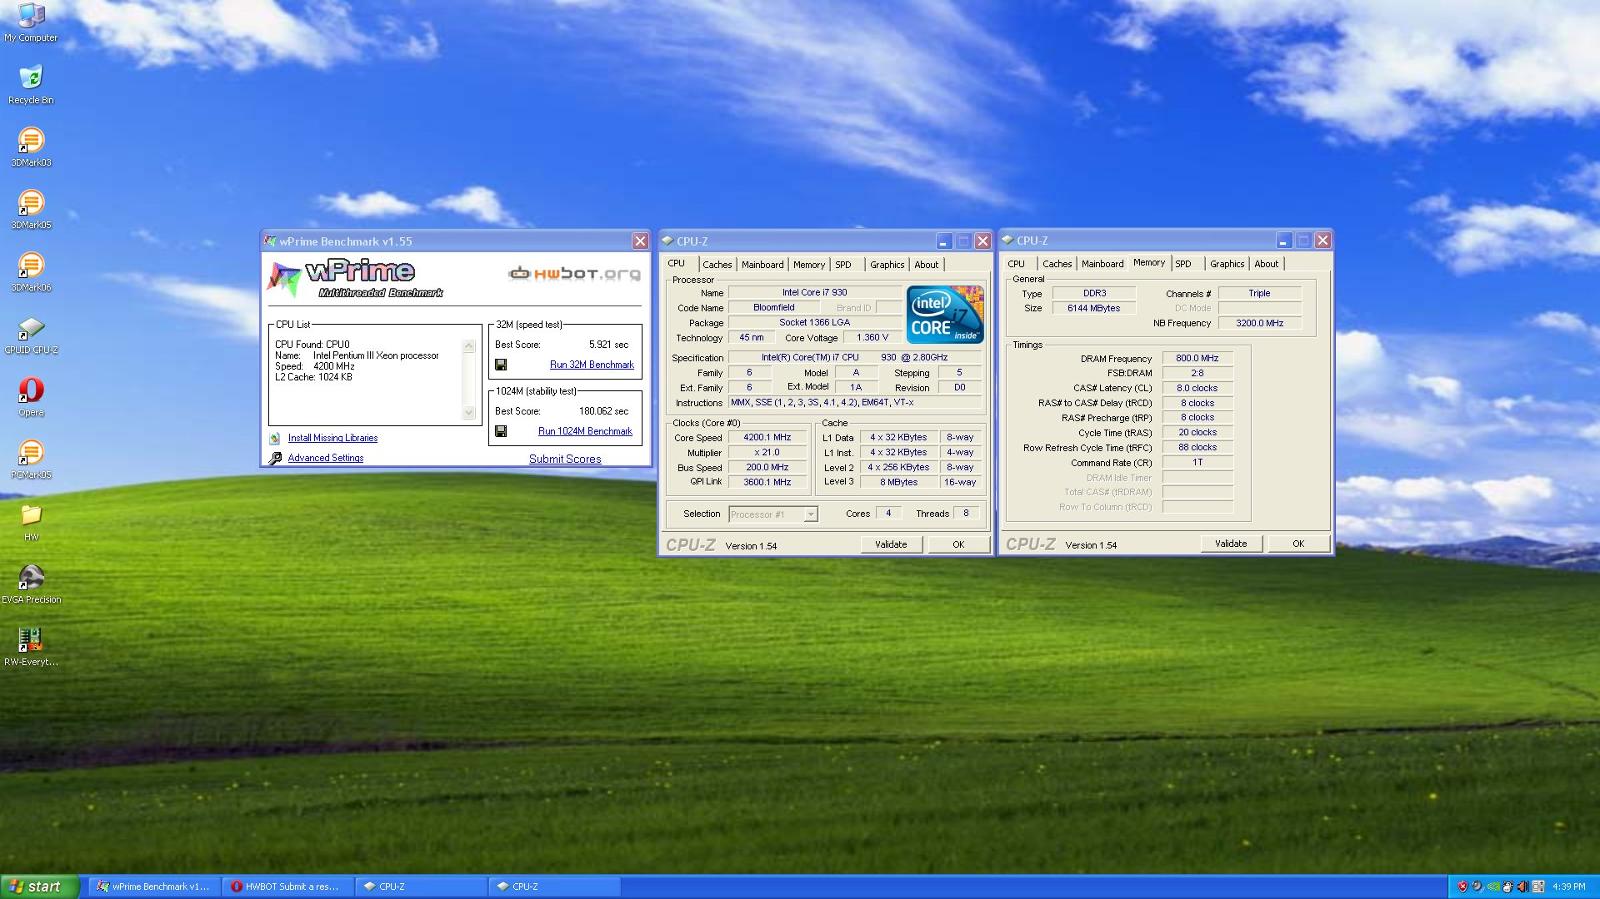The width and height of the screenshot is (1600, 899).
Task: Click the wPrime icon in its title bar
Action: [x=270, y=241]
